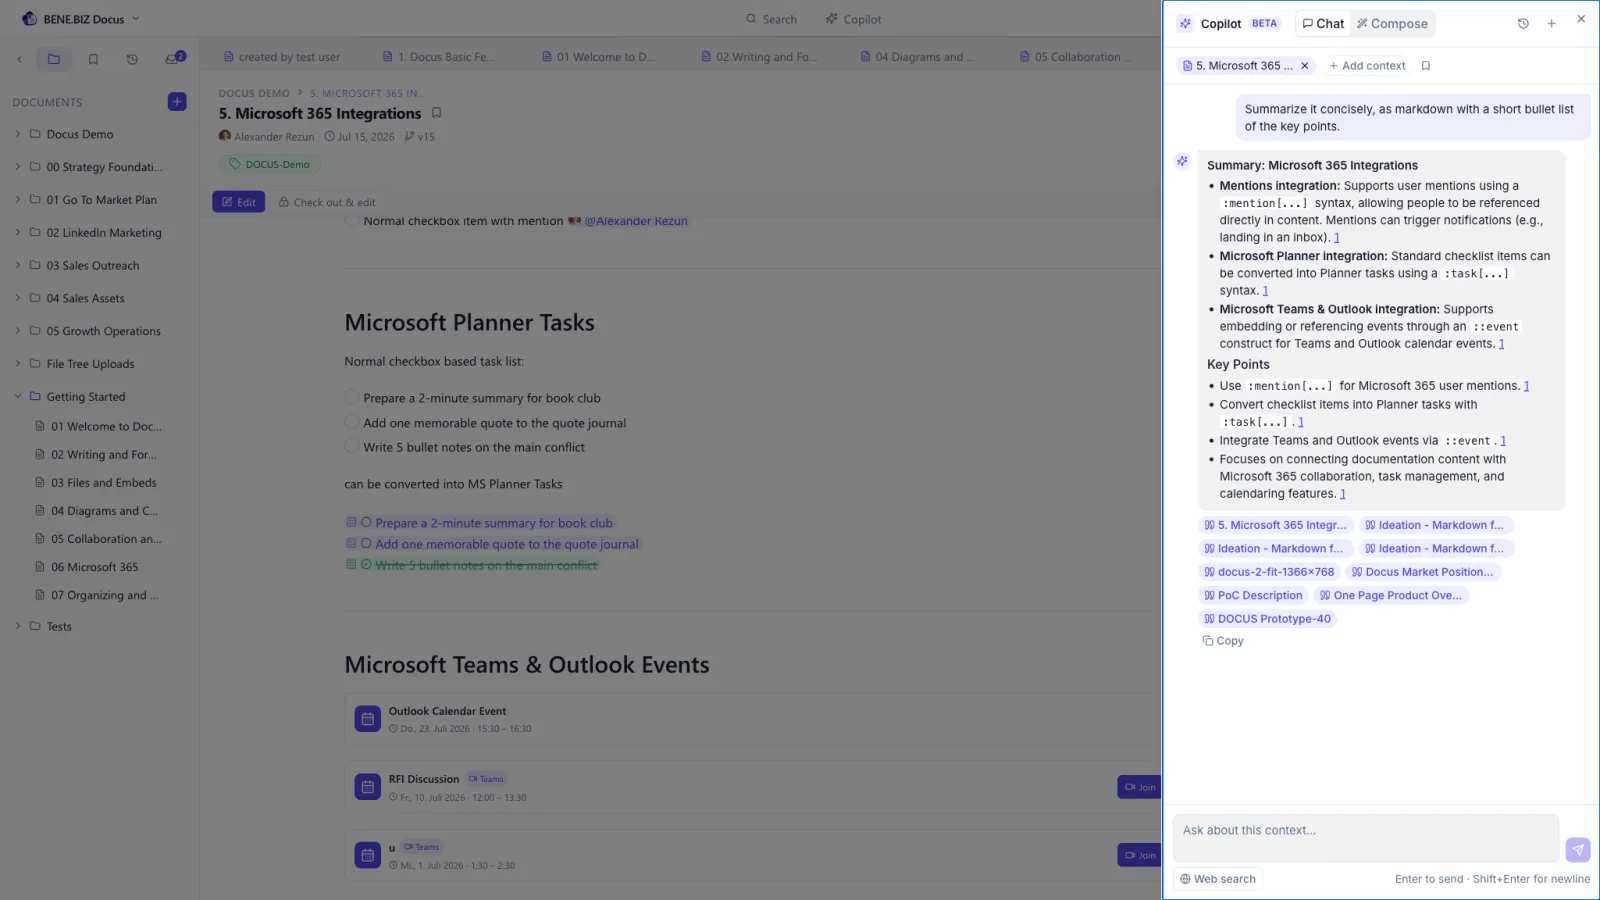Expand the 03 Sales Outreach folder
The image size is (1600, 900).
click(x=17, y=265)
